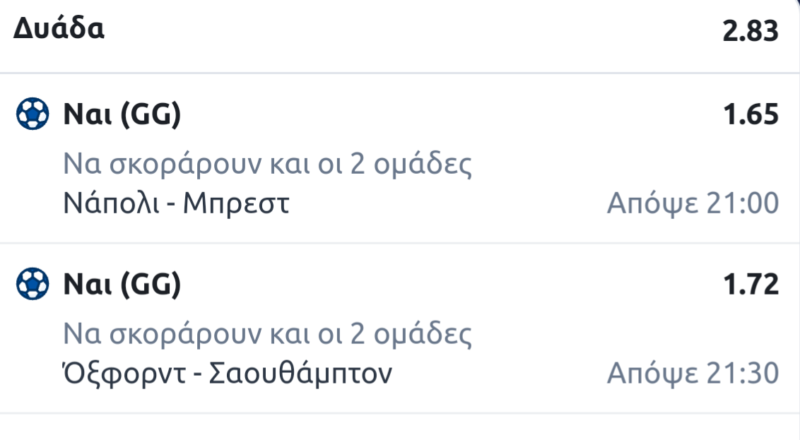Click the 21:00 kickoff time
The height and width of the screenshot is (440, 800).
(740, 205)
